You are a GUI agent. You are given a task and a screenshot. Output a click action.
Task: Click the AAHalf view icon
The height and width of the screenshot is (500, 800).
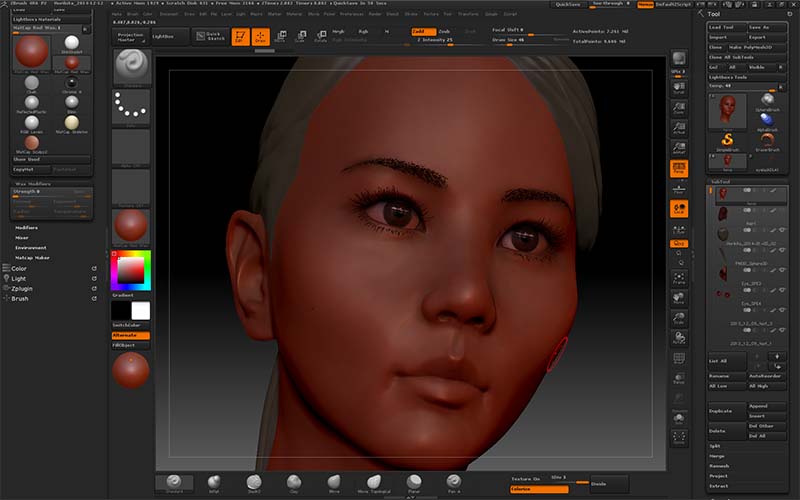[x=679, y=148]
